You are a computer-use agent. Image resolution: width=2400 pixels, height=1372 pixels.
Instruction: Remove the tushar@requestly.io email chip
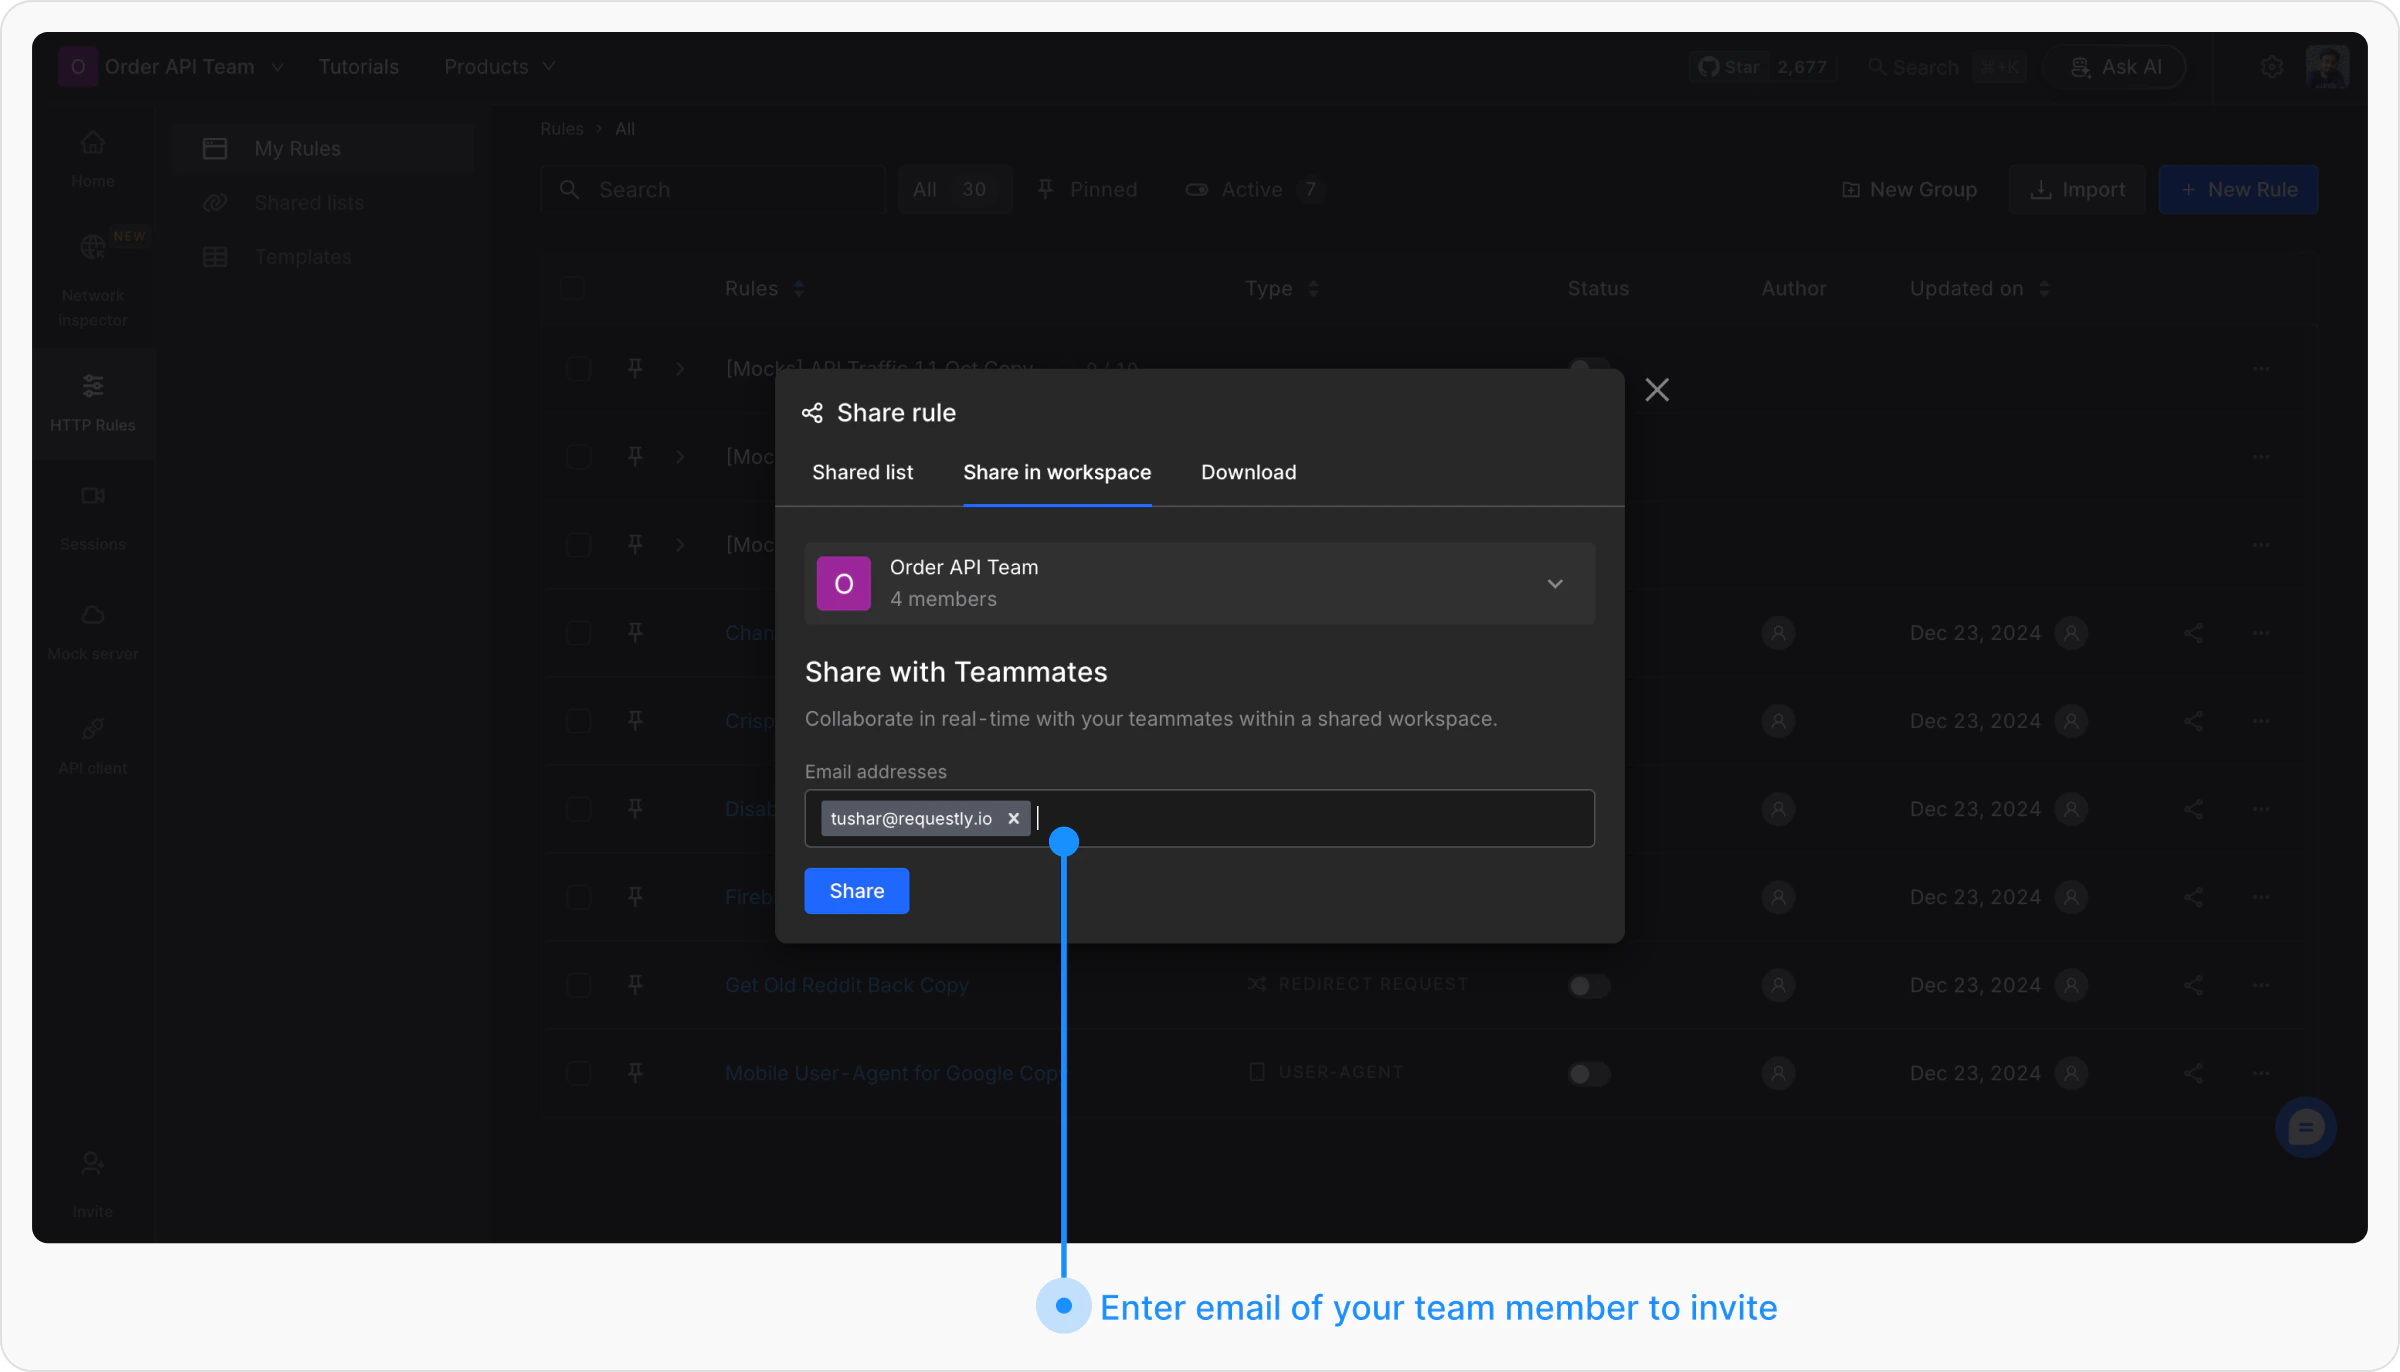pos(1013,818)
